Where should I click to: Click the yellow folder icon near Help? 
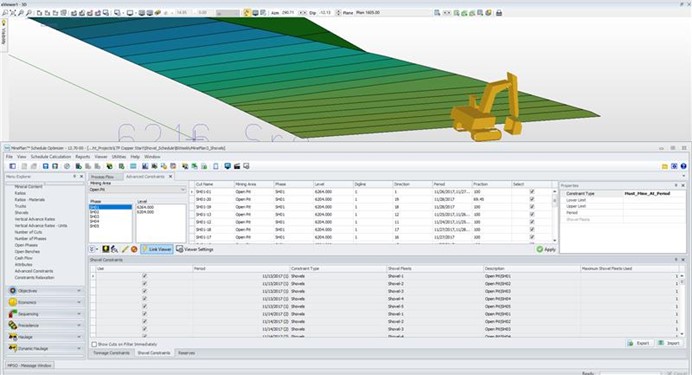click(665, 166)
